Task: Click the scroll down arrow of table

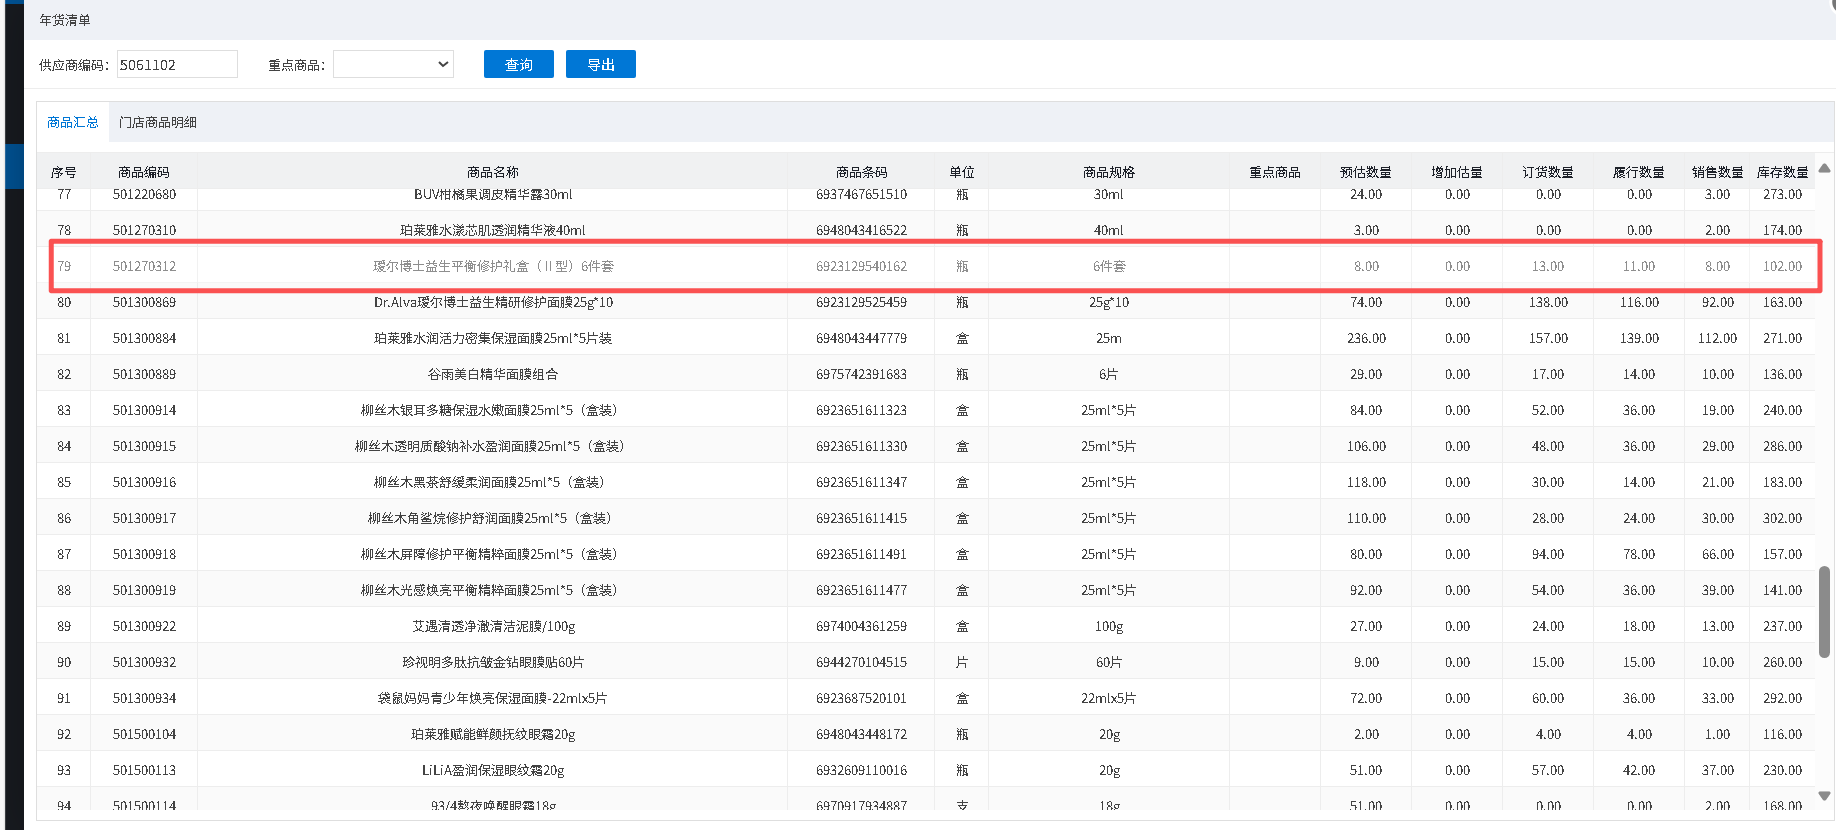Action: point(1824,796)
